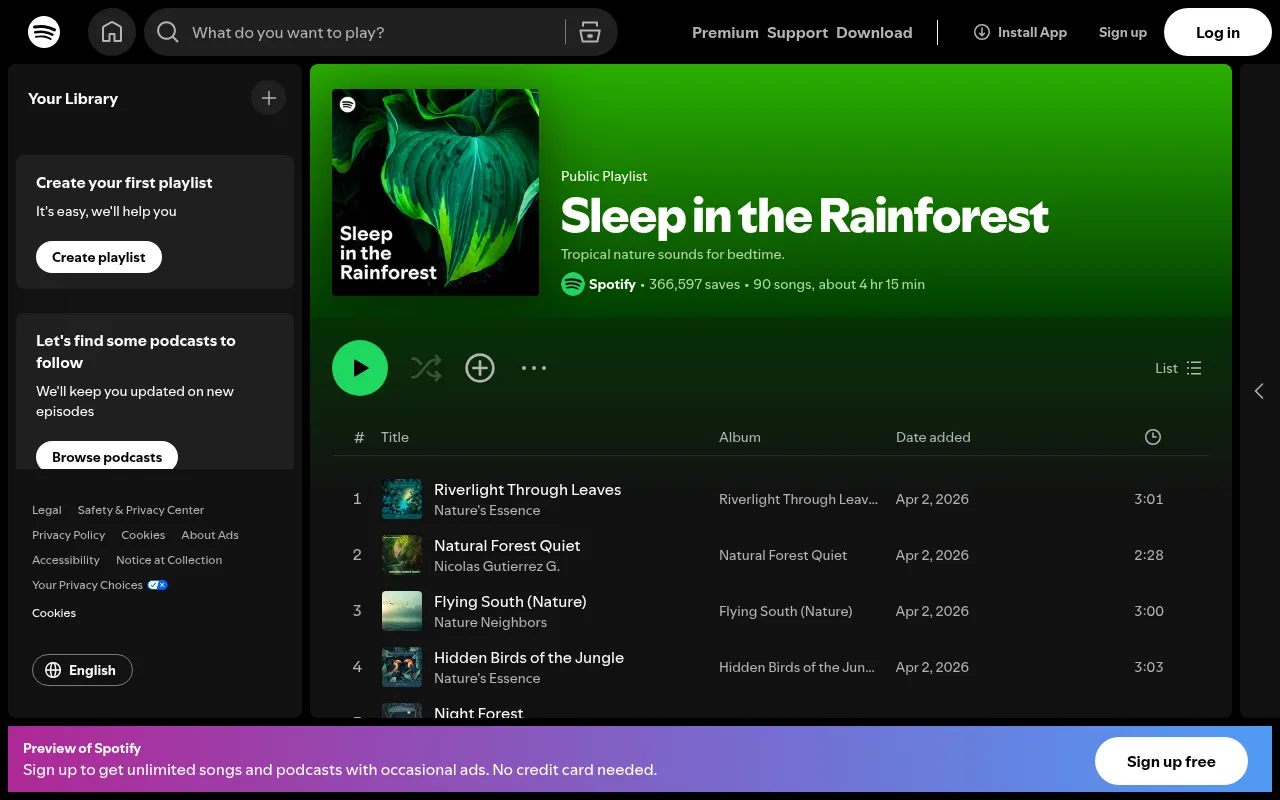Open Riverlight Through Leaves track thumbnail

pos(402,499)
